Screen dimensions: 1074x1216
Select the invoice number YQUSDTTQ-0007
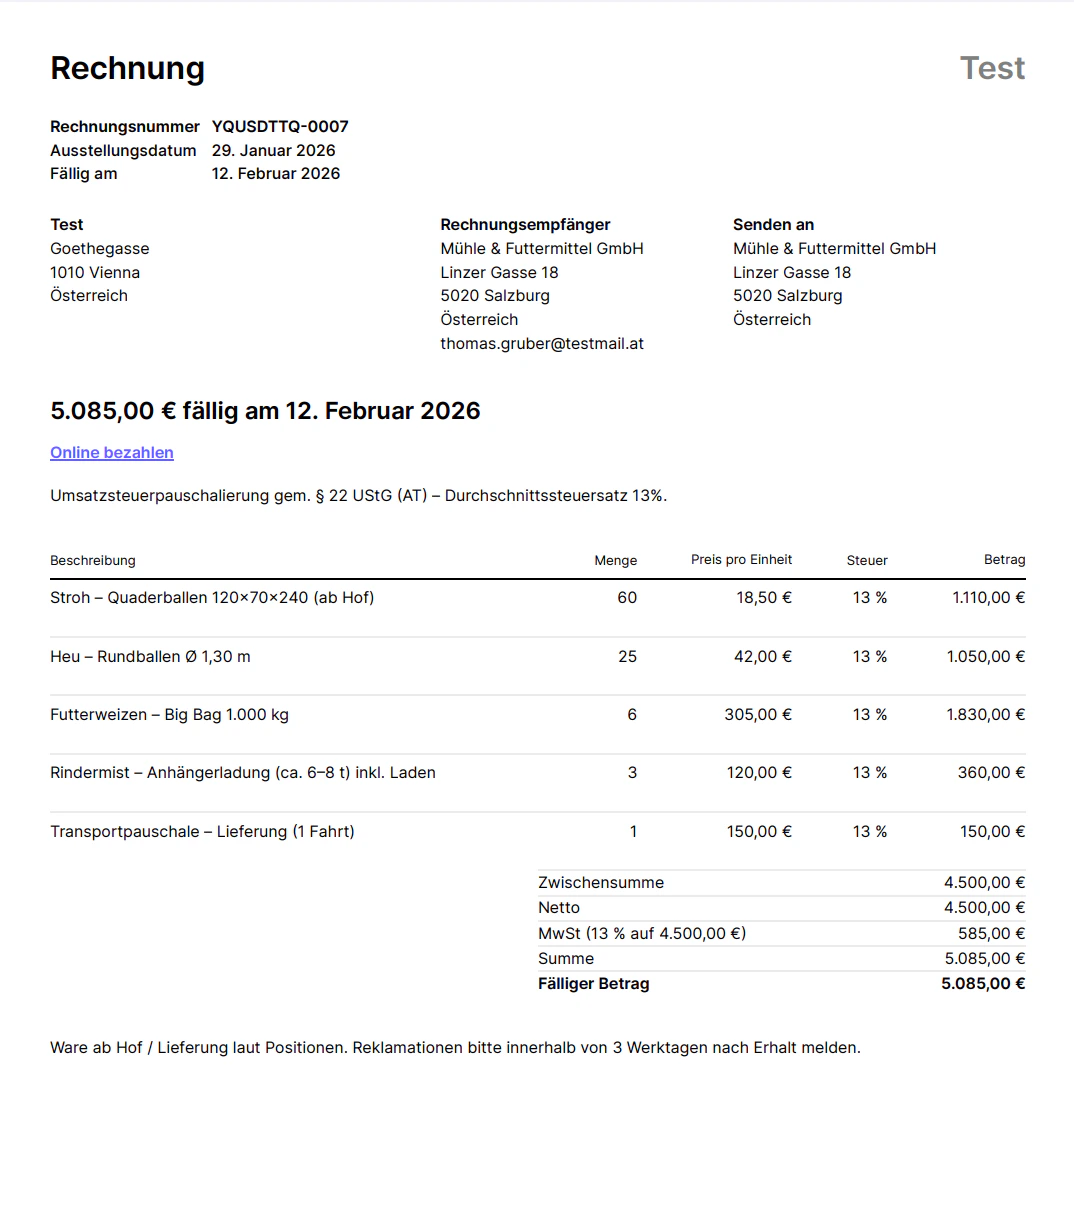(x=280, y=126)
